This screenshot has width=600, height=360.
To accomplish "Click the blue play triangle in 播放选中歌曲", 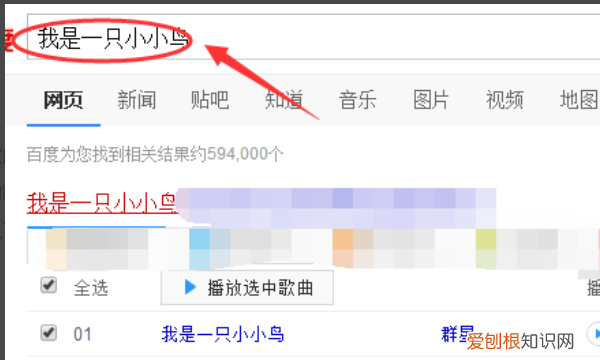I will (x=190, y=287).
